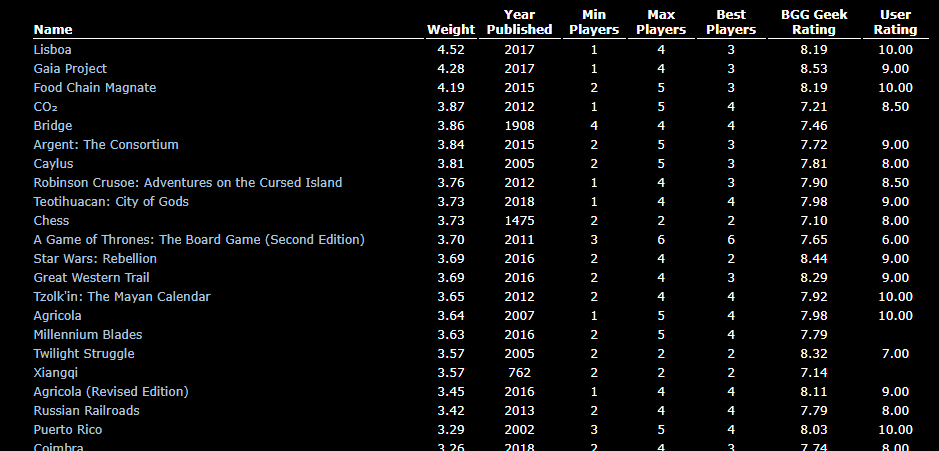The height and width of the screenshot is (451, 939).
Task: Sort by BGG Geek Rating header
Action: pyautogui.click(x=814, y=22)
